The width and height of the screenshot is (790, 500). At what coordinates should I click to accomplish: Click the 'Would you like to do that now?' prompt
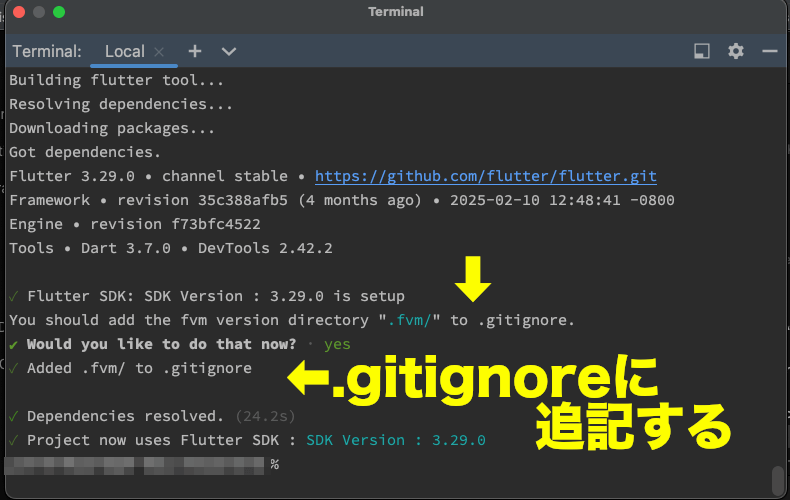tap(162, 344)
